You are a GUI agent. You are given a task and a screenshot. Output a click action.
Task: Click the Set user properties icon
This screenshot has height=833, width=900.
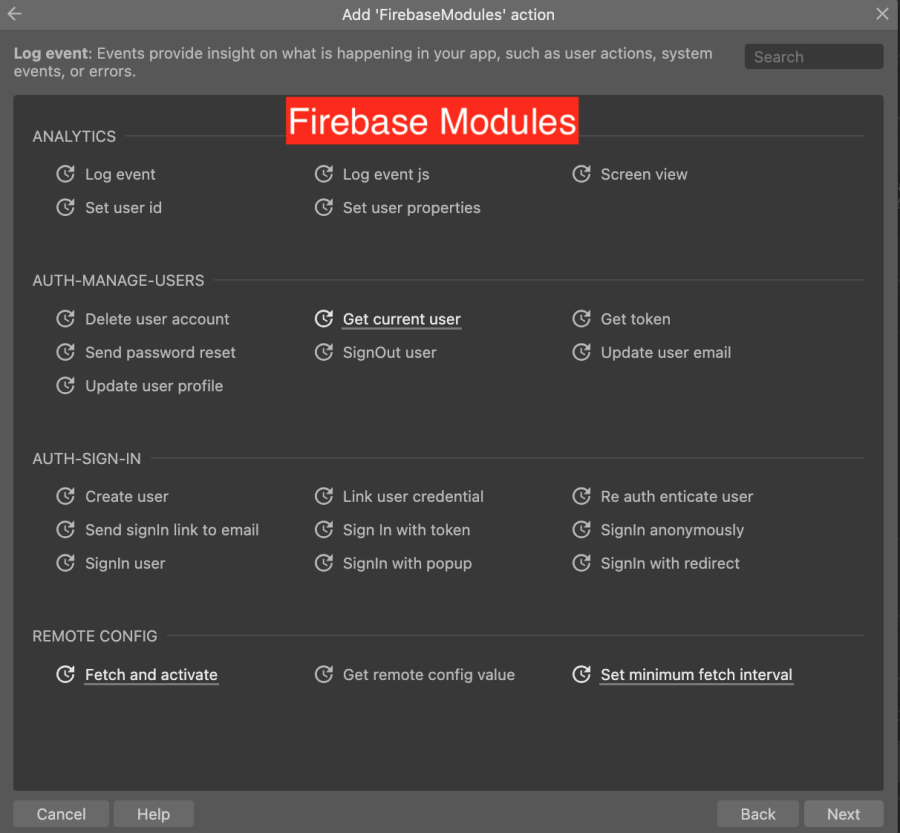pyautogui.click(x=323, y=208)
